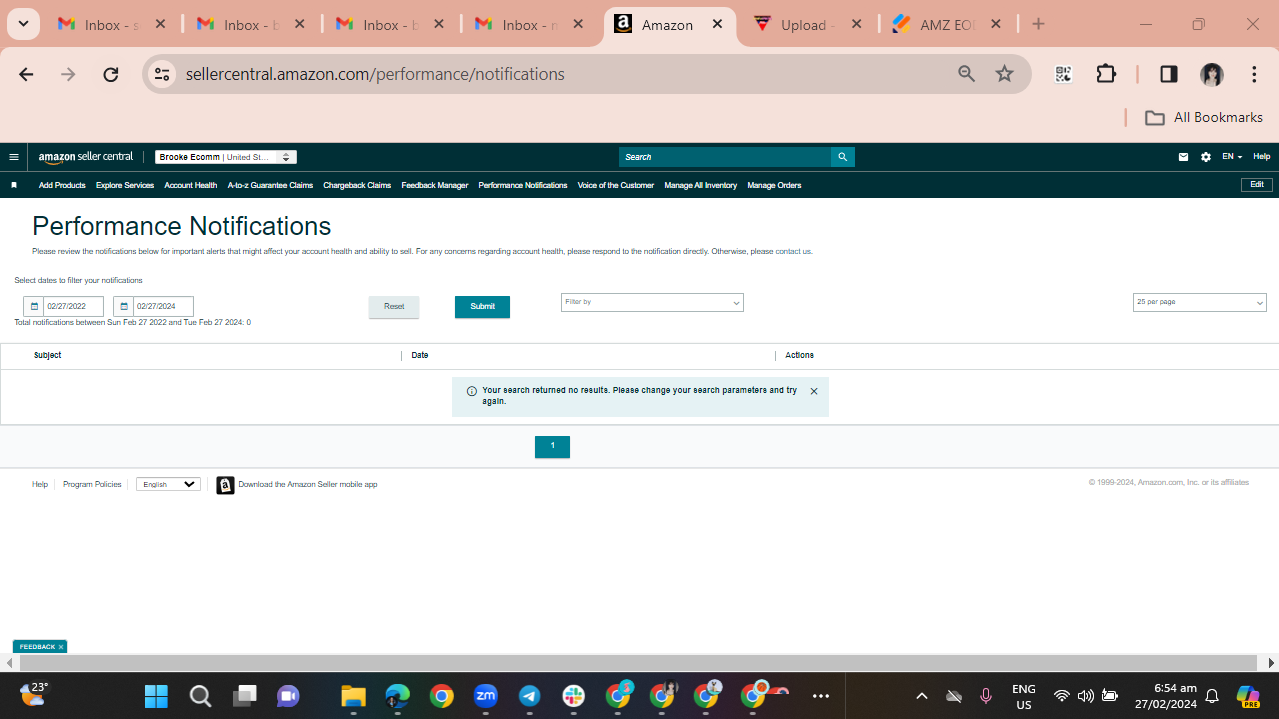Image resolution: width=1279 pixels, height=719 pixels.
Task: Open Add Products menu item
Action: pos(62,185)
